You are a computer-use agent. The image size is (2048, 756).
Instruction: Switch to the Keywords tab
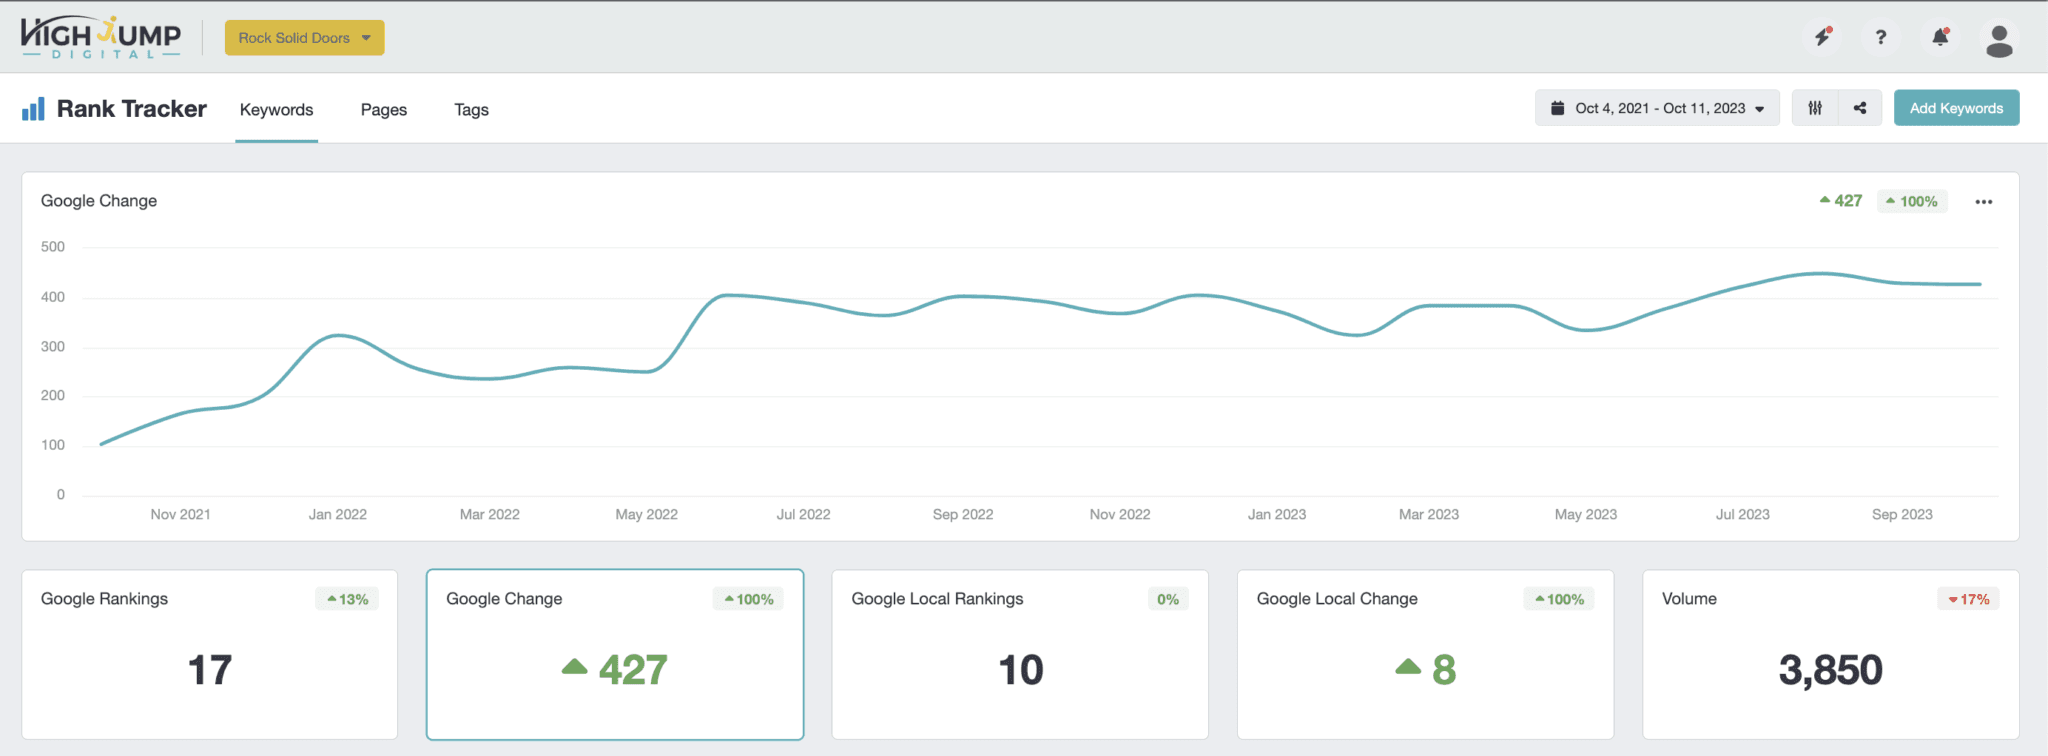(276, 110)
